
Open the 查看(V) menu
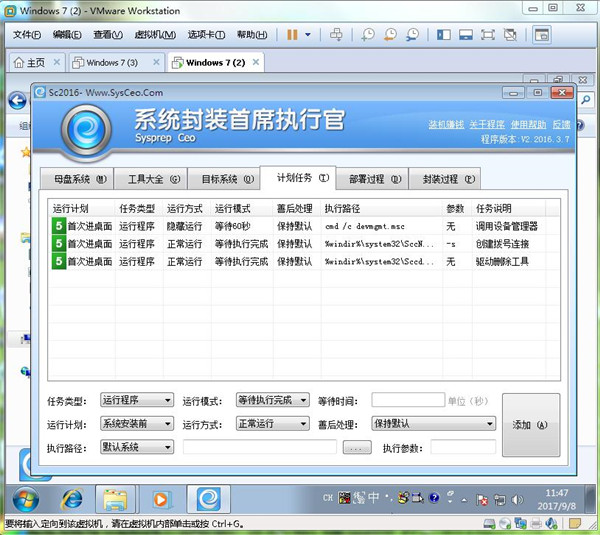108,35
